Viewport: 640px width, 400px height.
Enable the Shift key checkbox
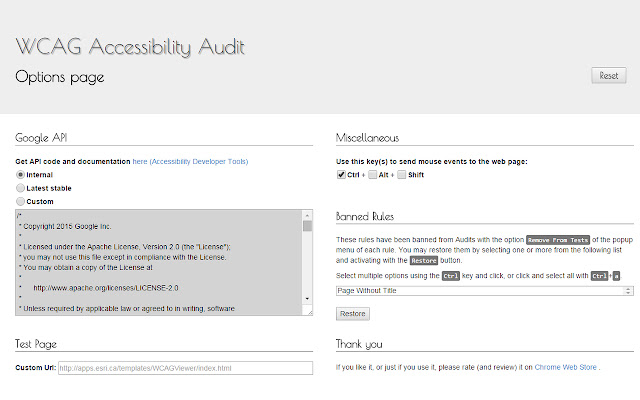[402, 175]
